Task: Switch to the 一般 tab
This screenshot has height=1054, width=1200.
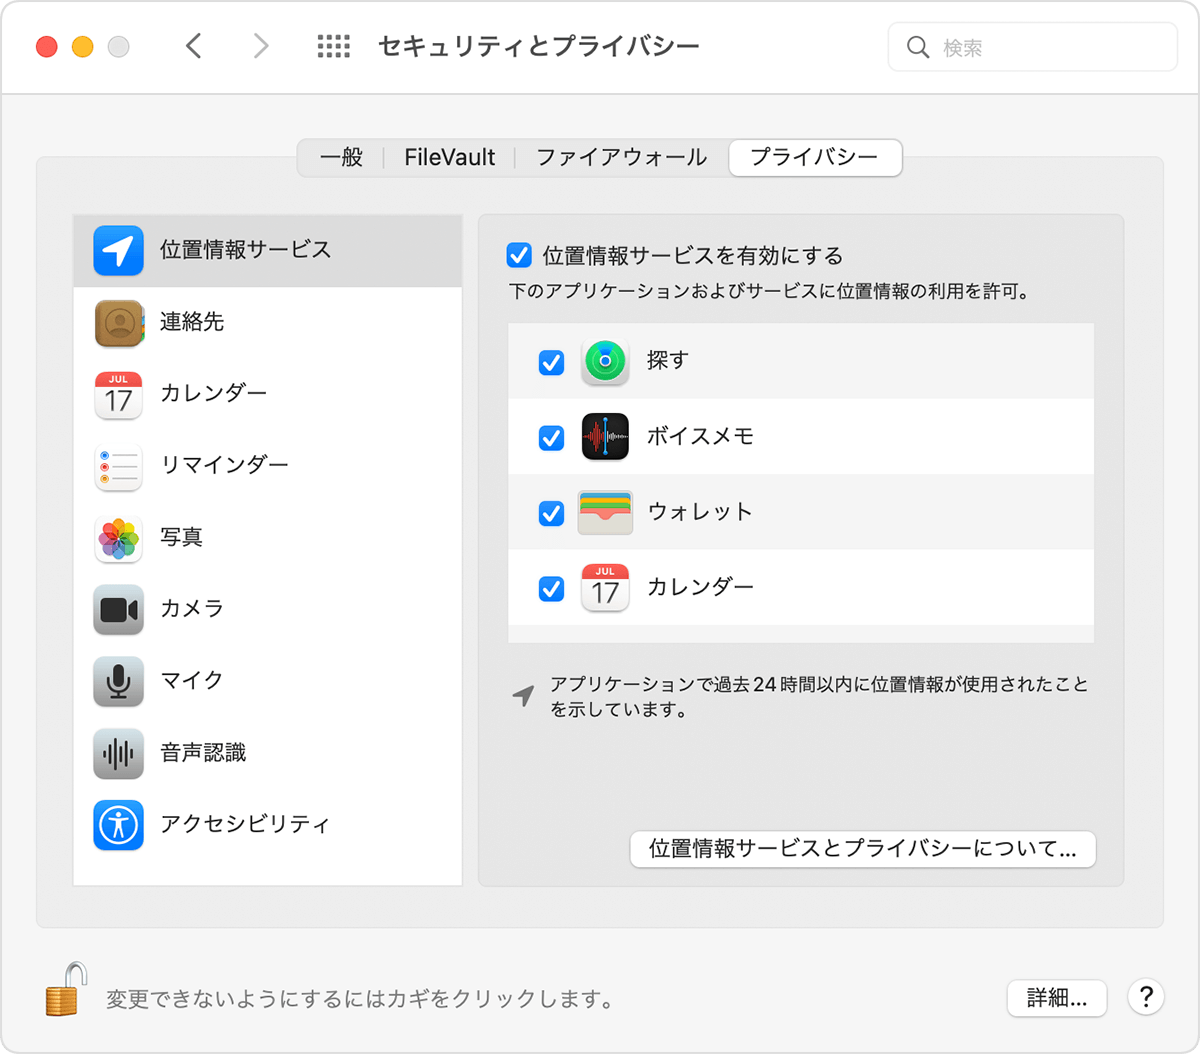Action: (x=341, y=157)
